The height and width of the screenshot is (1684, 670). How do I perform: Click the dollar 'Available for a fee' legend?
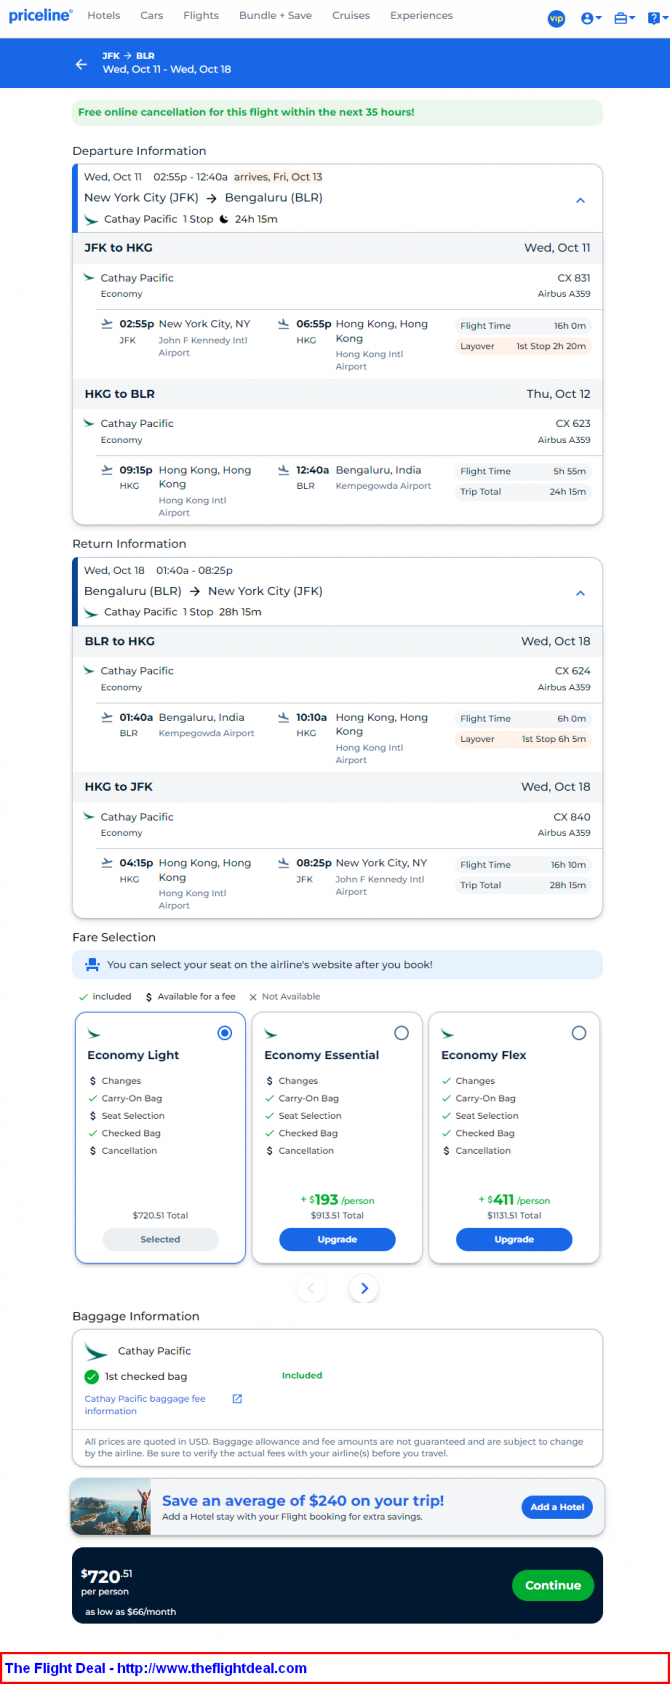(190, 997)
